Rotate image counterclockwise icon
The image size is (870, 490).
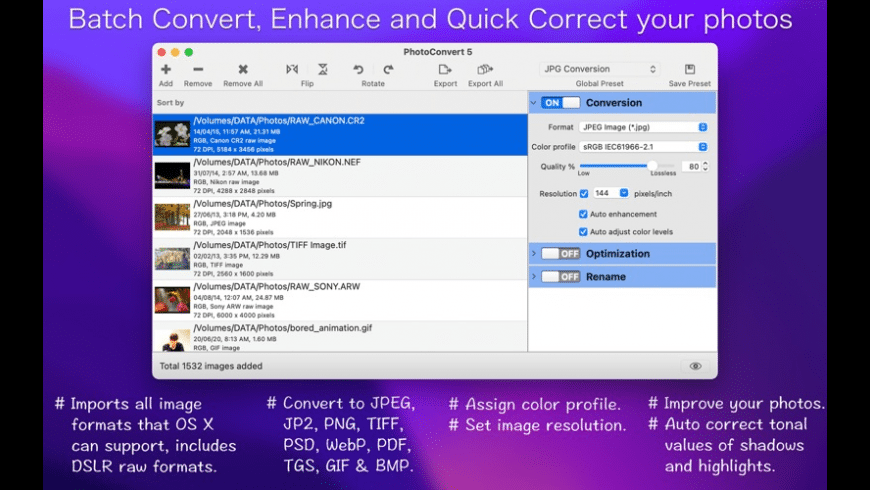point(358,69)
